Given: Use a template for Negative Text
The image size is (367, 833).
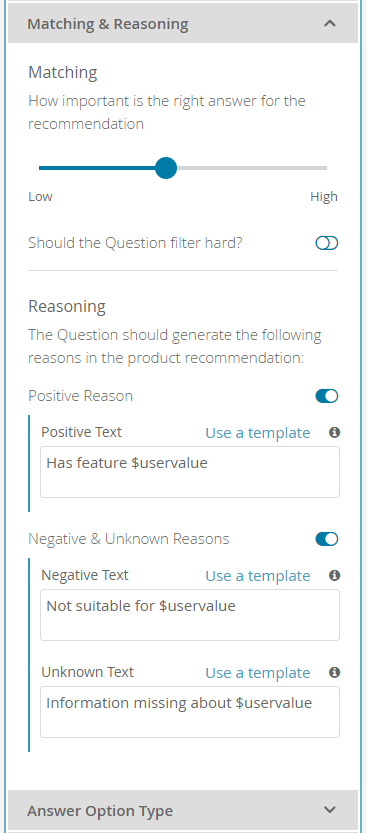Looking at the screenshot, I should click(258, 576).
